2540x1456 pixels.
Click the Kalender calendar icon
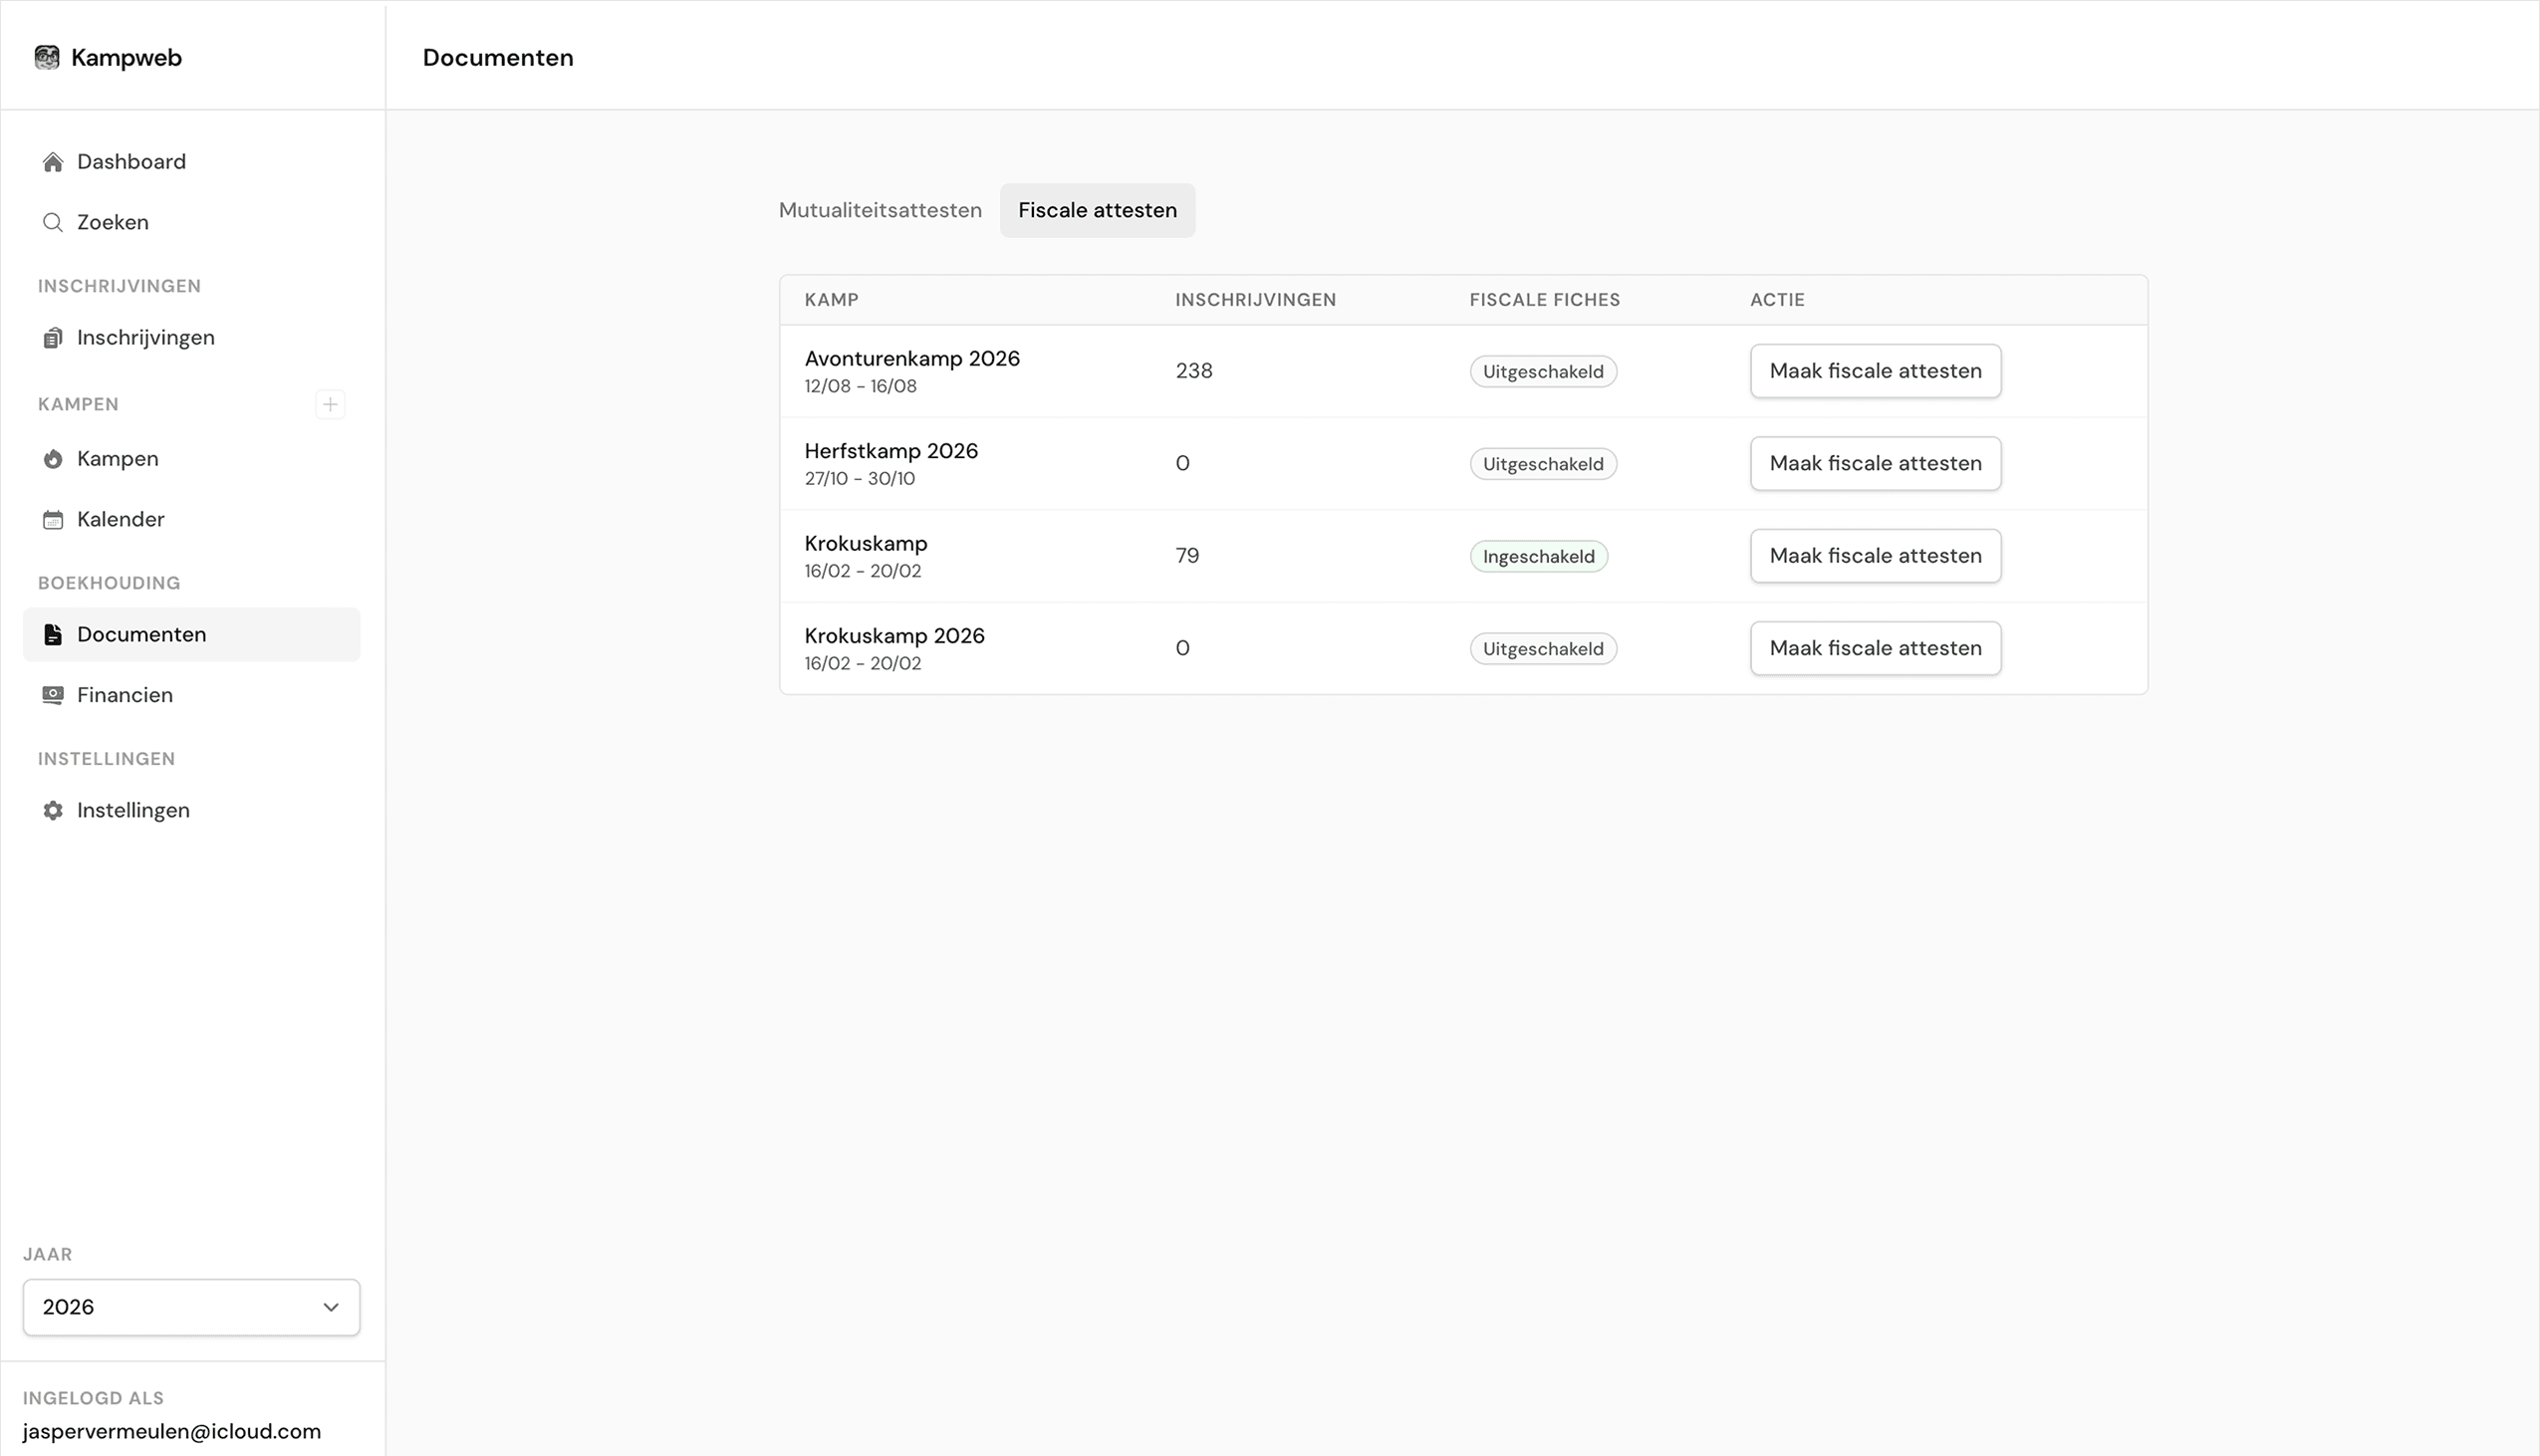coord(53,519)
